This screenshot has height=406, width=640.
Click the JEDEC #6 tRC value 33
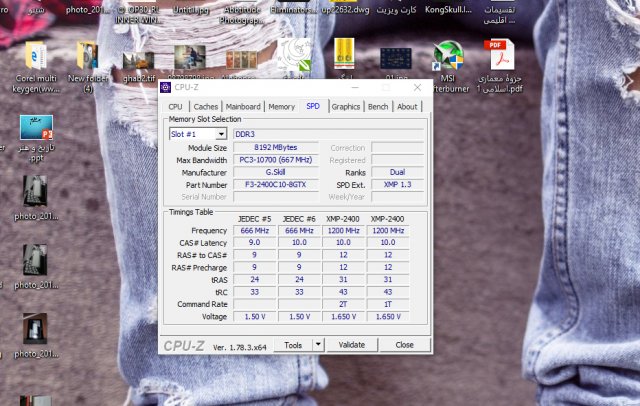click(x=299, y=292)
